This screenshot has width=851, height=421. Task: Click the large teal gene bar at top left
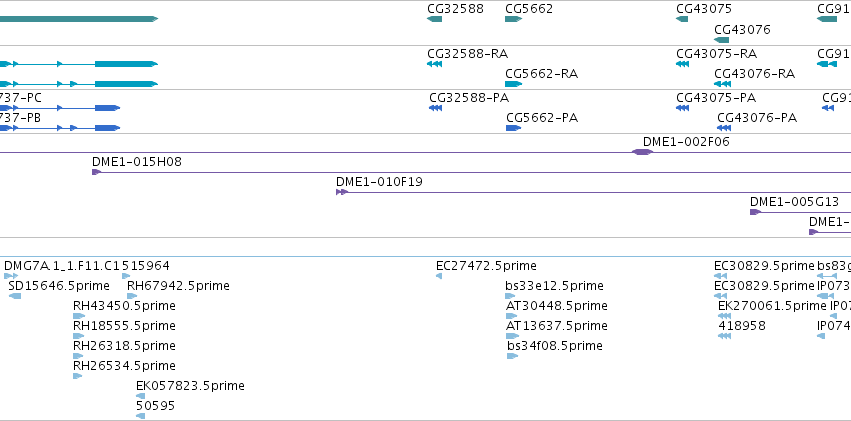79,19
